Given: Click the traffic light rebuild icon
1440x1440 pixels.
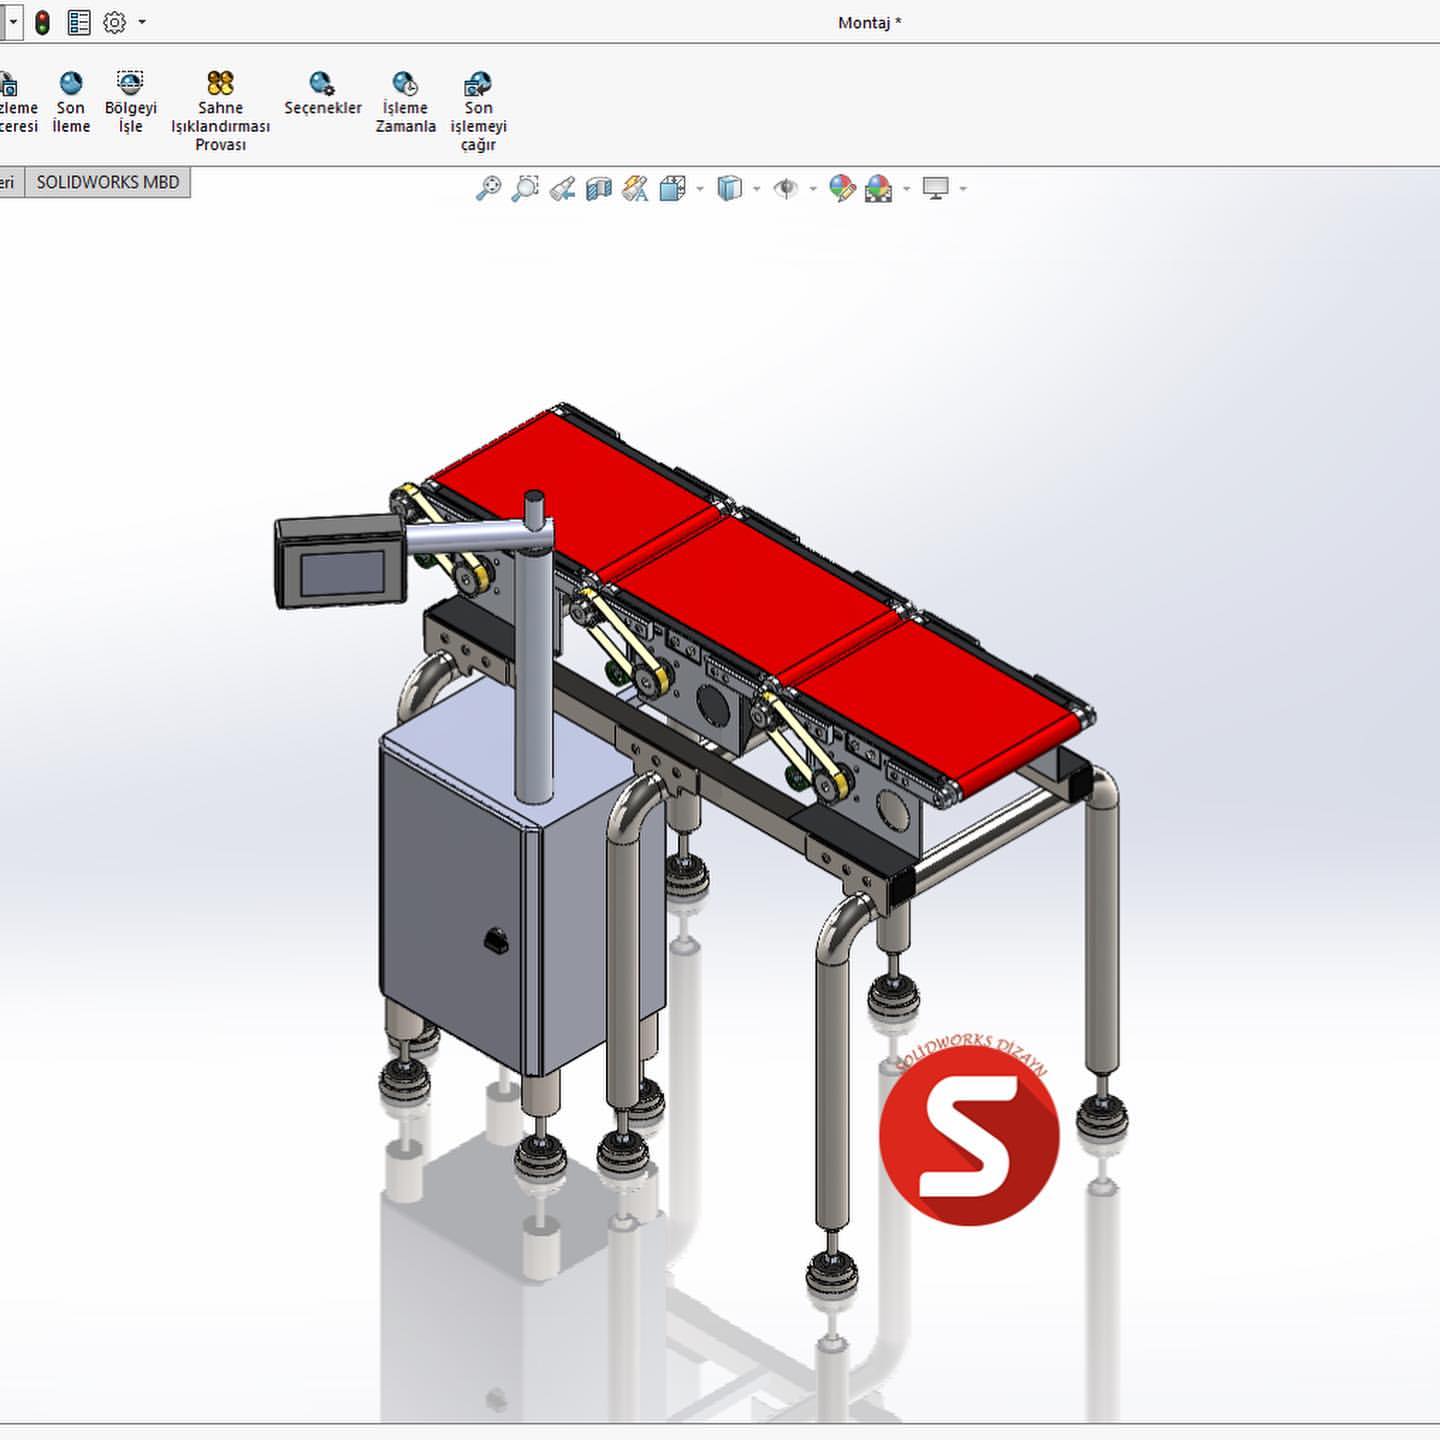Looking at the screenshot, I should click(41, 21).
